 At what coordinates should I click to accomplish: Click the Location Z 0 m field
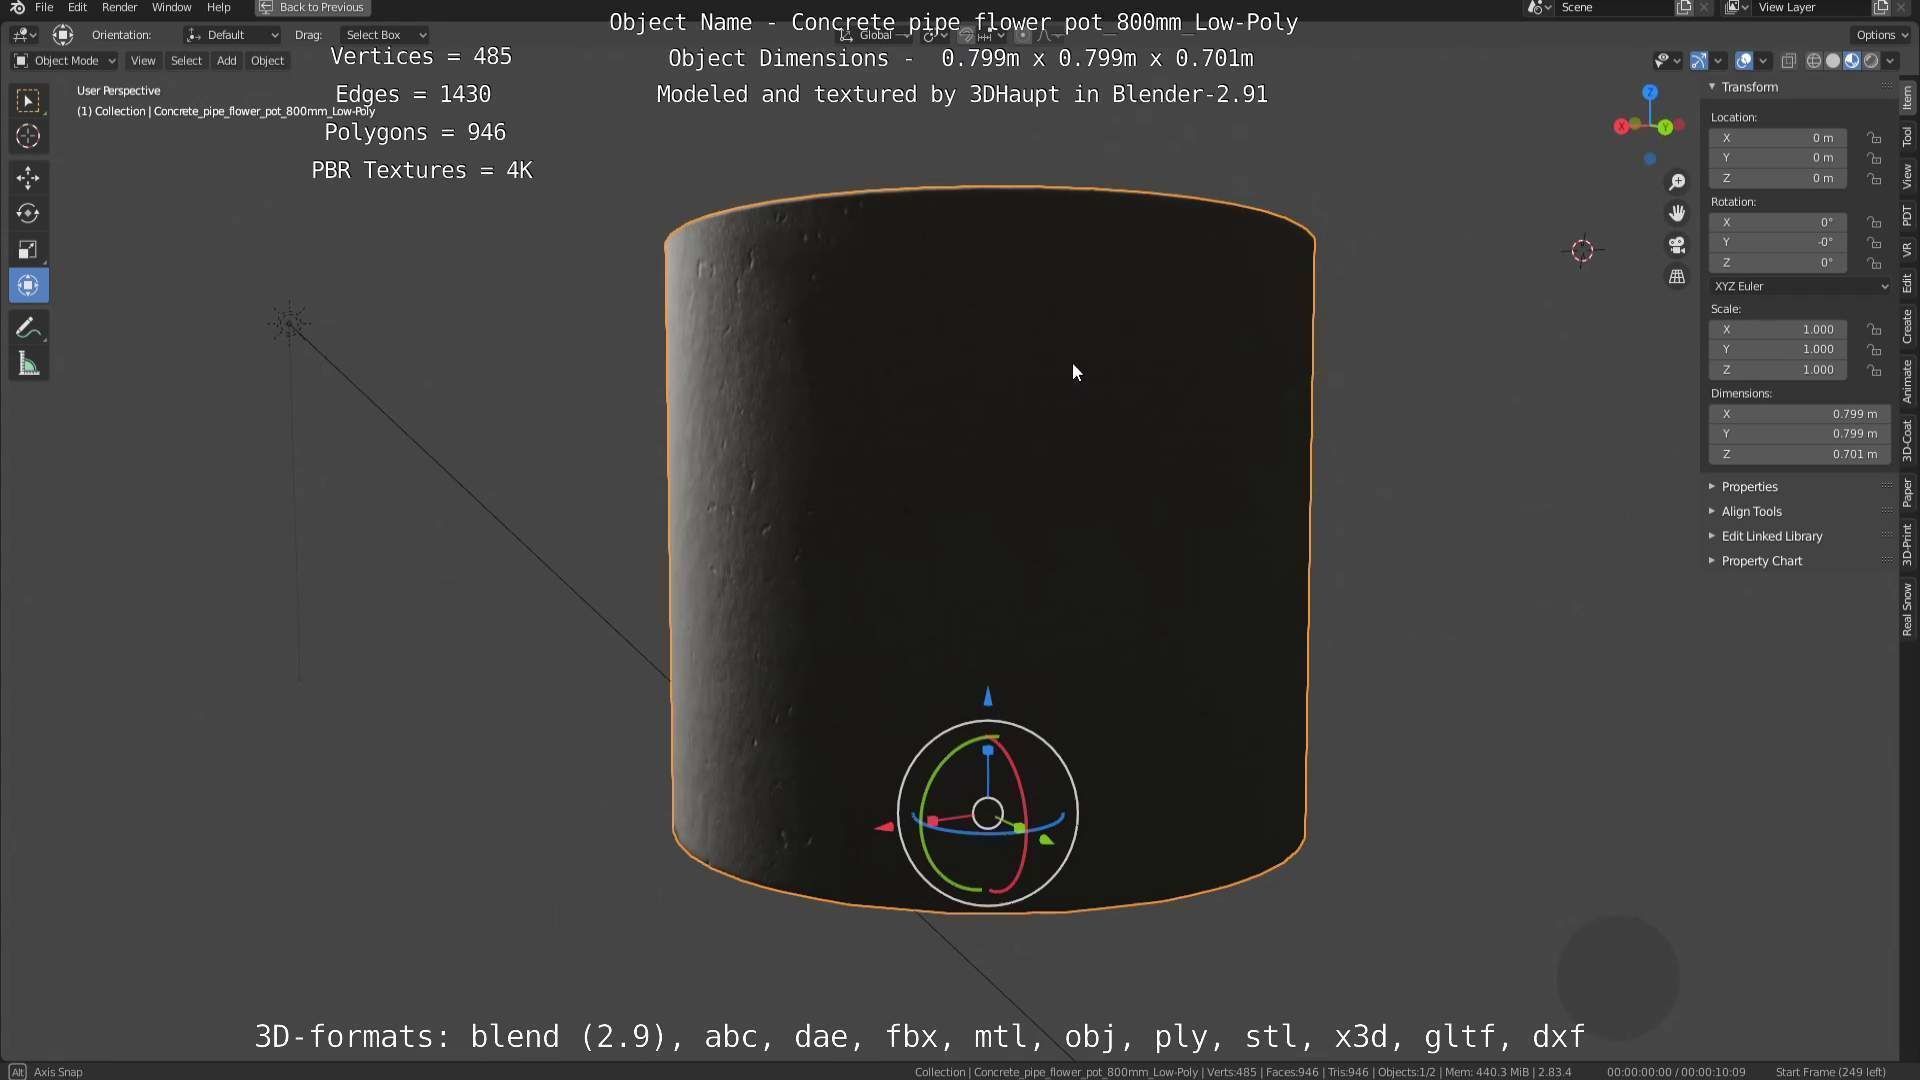tap(1778, 178)
